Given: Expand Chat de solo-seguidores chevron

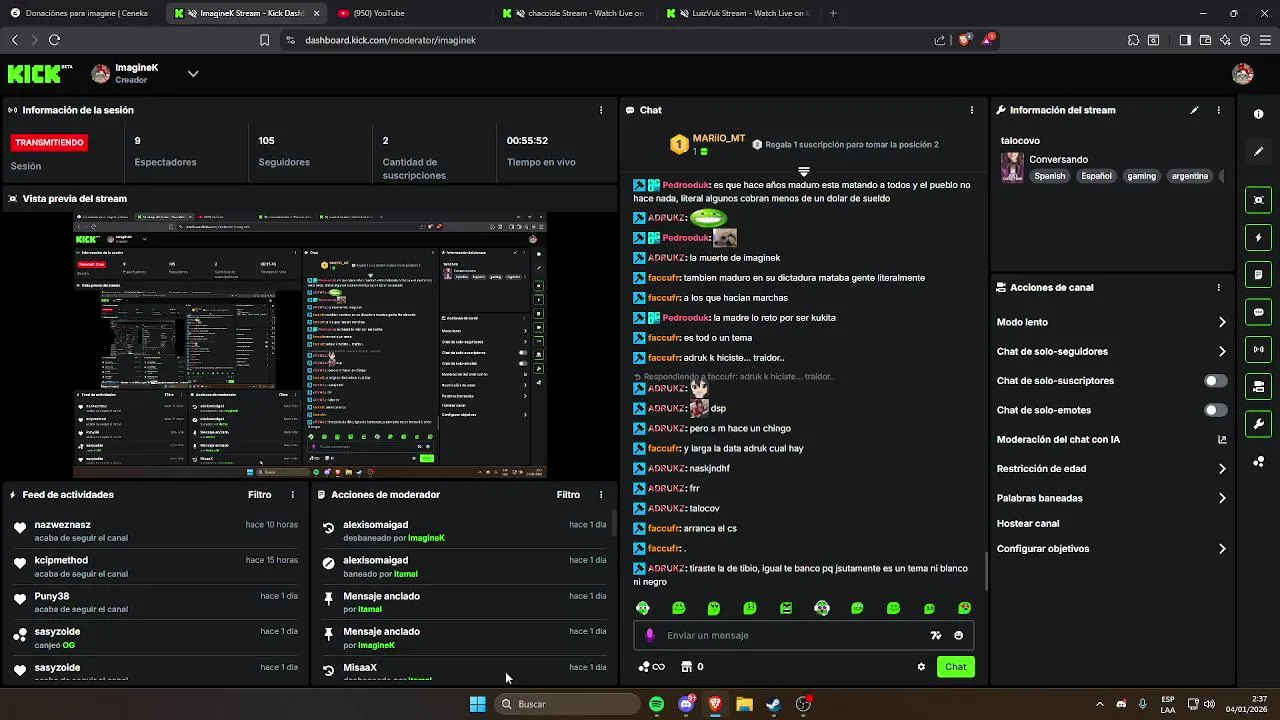Looking at the screenshot, I should point(1221,351).
